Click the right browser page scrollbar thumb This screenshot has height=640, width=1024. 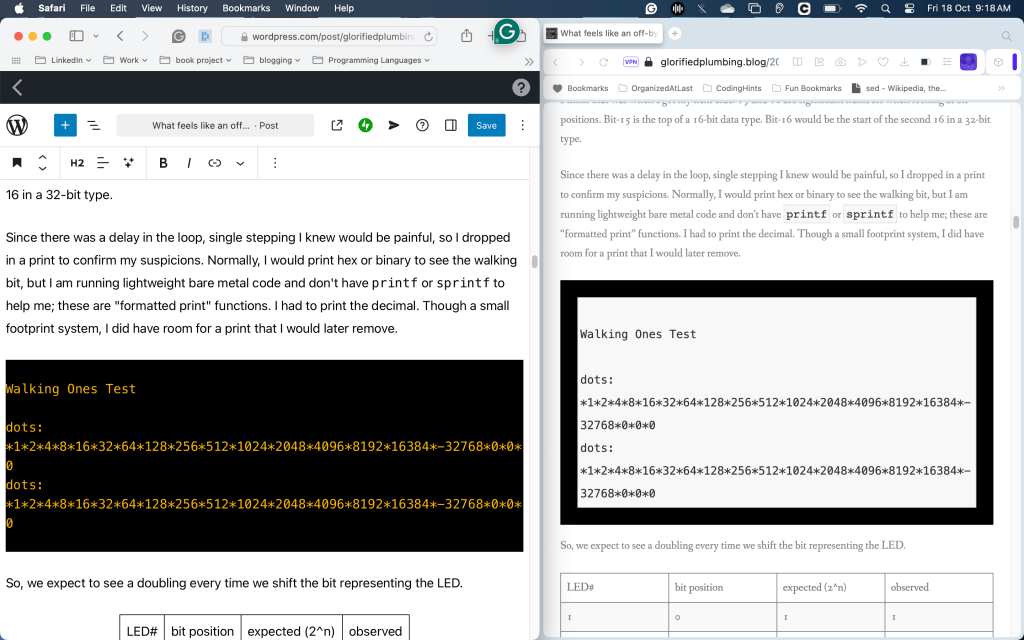1016,222
